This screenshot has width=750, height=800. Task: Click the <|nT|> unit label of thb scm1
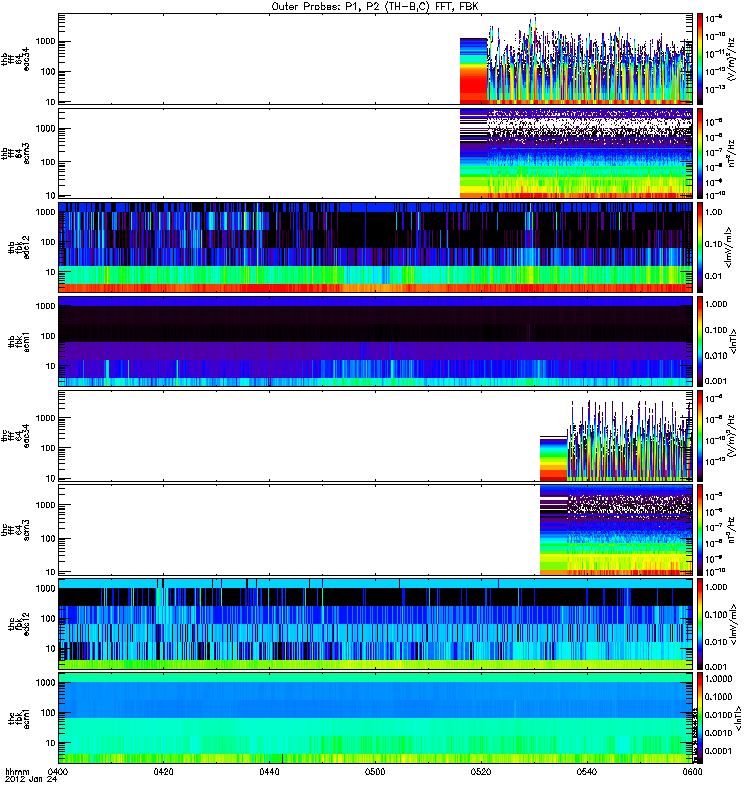pos(734,341)
